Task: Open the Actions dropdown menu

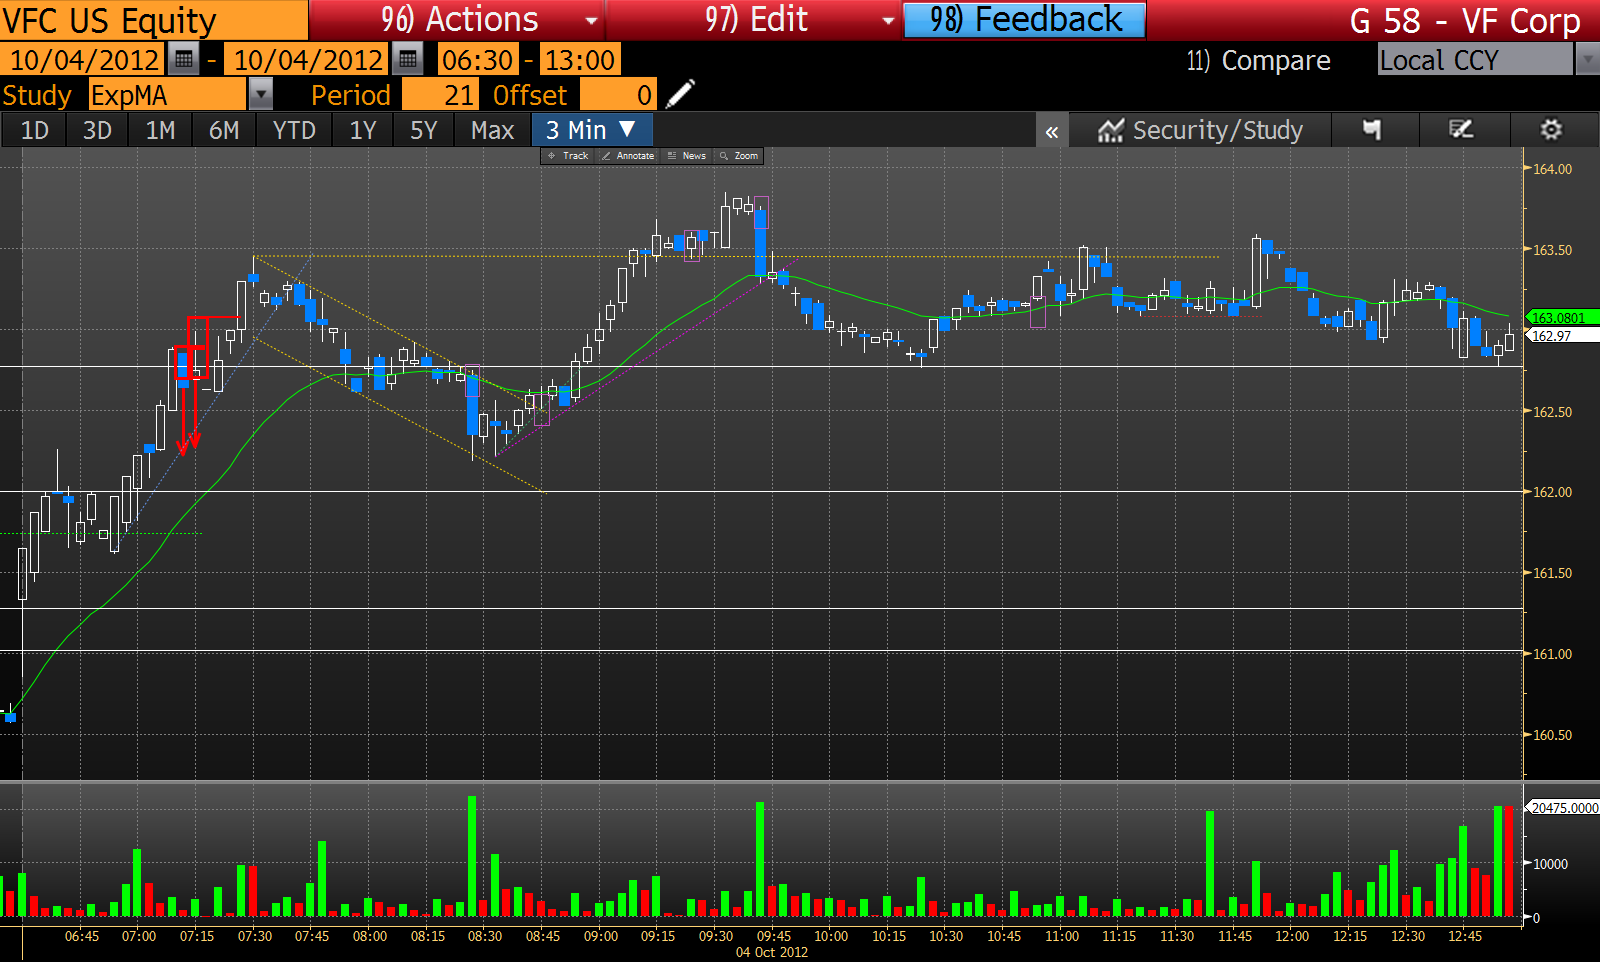Action: coord(457,20)
